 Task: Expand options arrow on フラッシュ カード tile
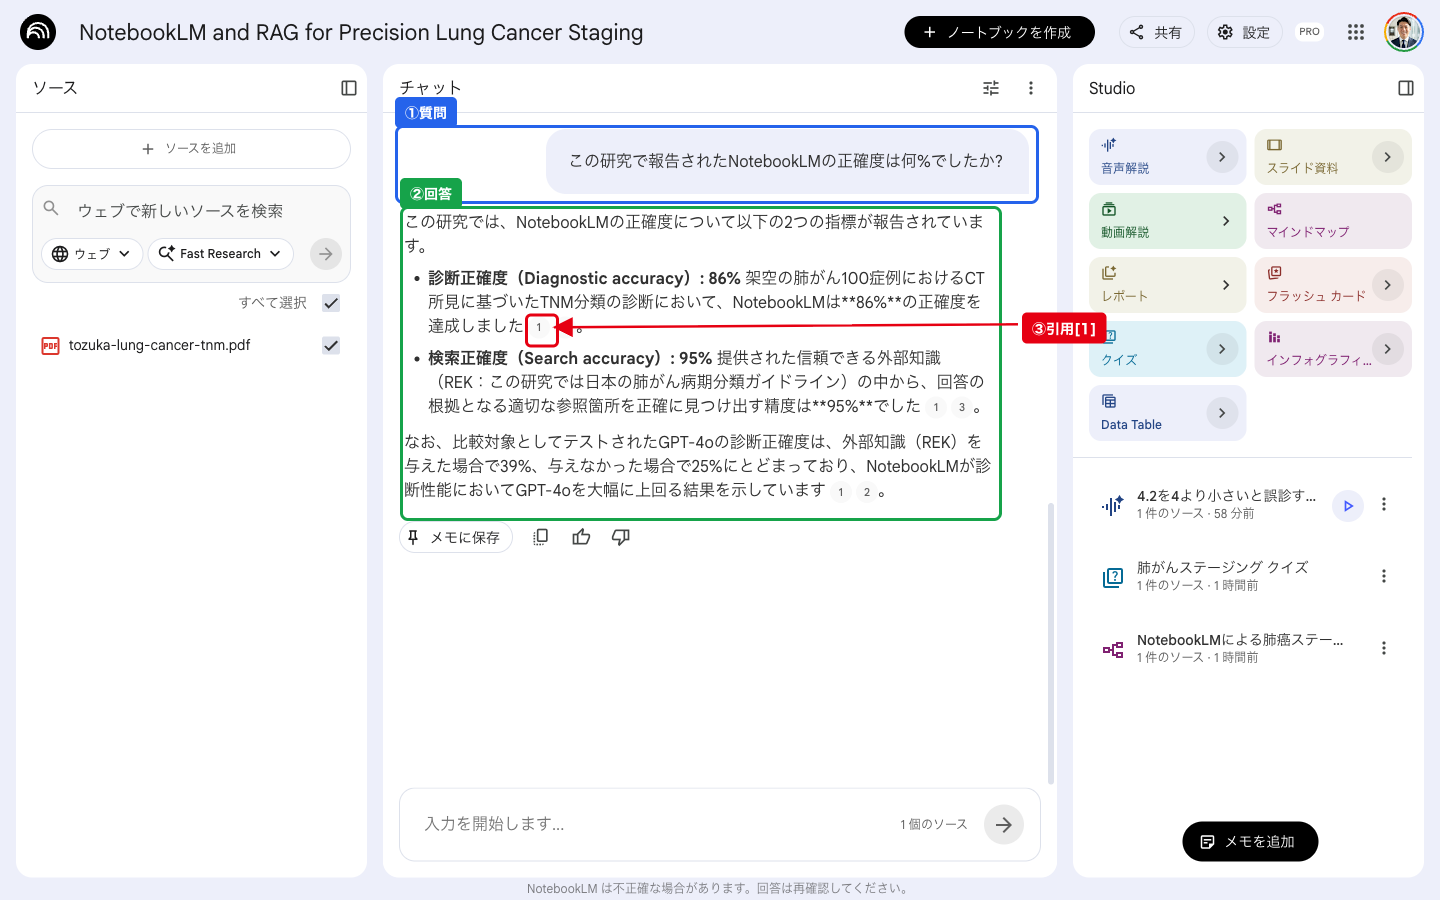(x=1387, y=285)
